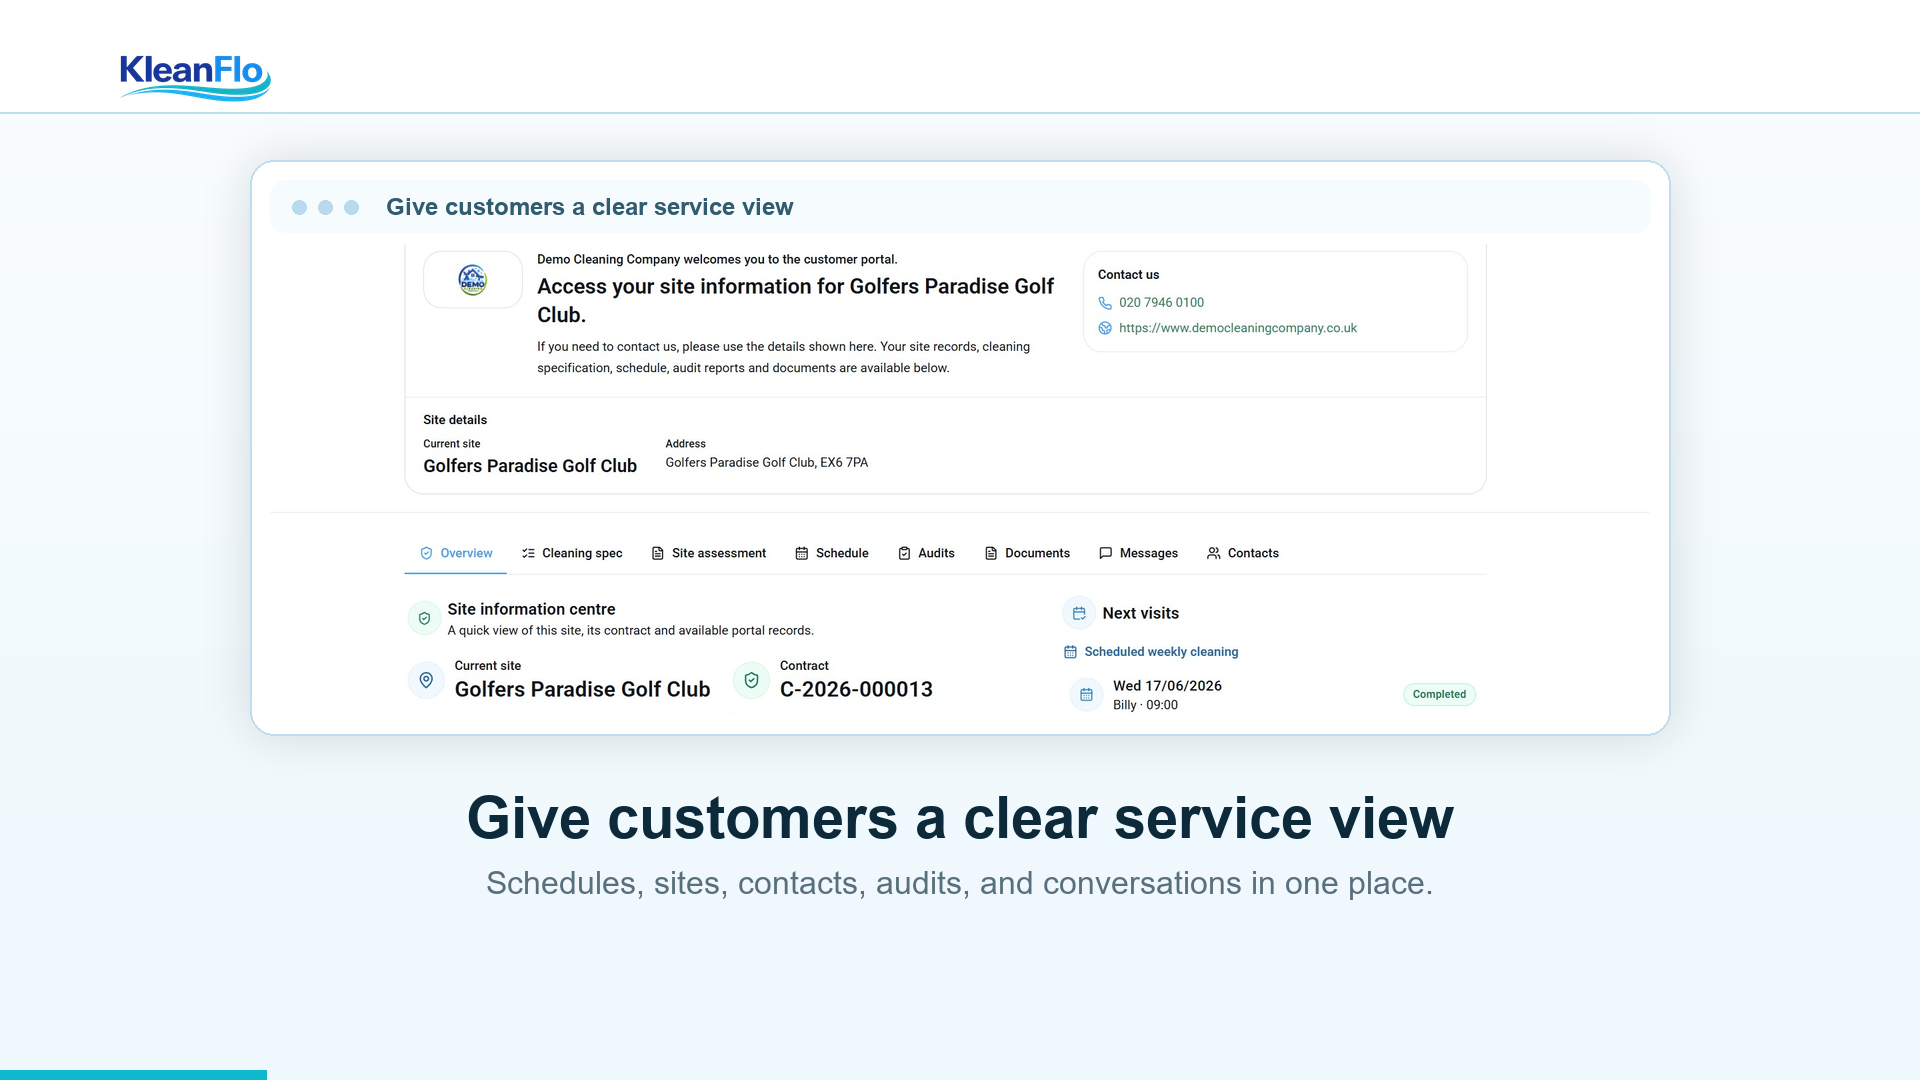This screenshot has height=1080, width=1920.
Task: Open the Audits tab
Action: [926, 553]
